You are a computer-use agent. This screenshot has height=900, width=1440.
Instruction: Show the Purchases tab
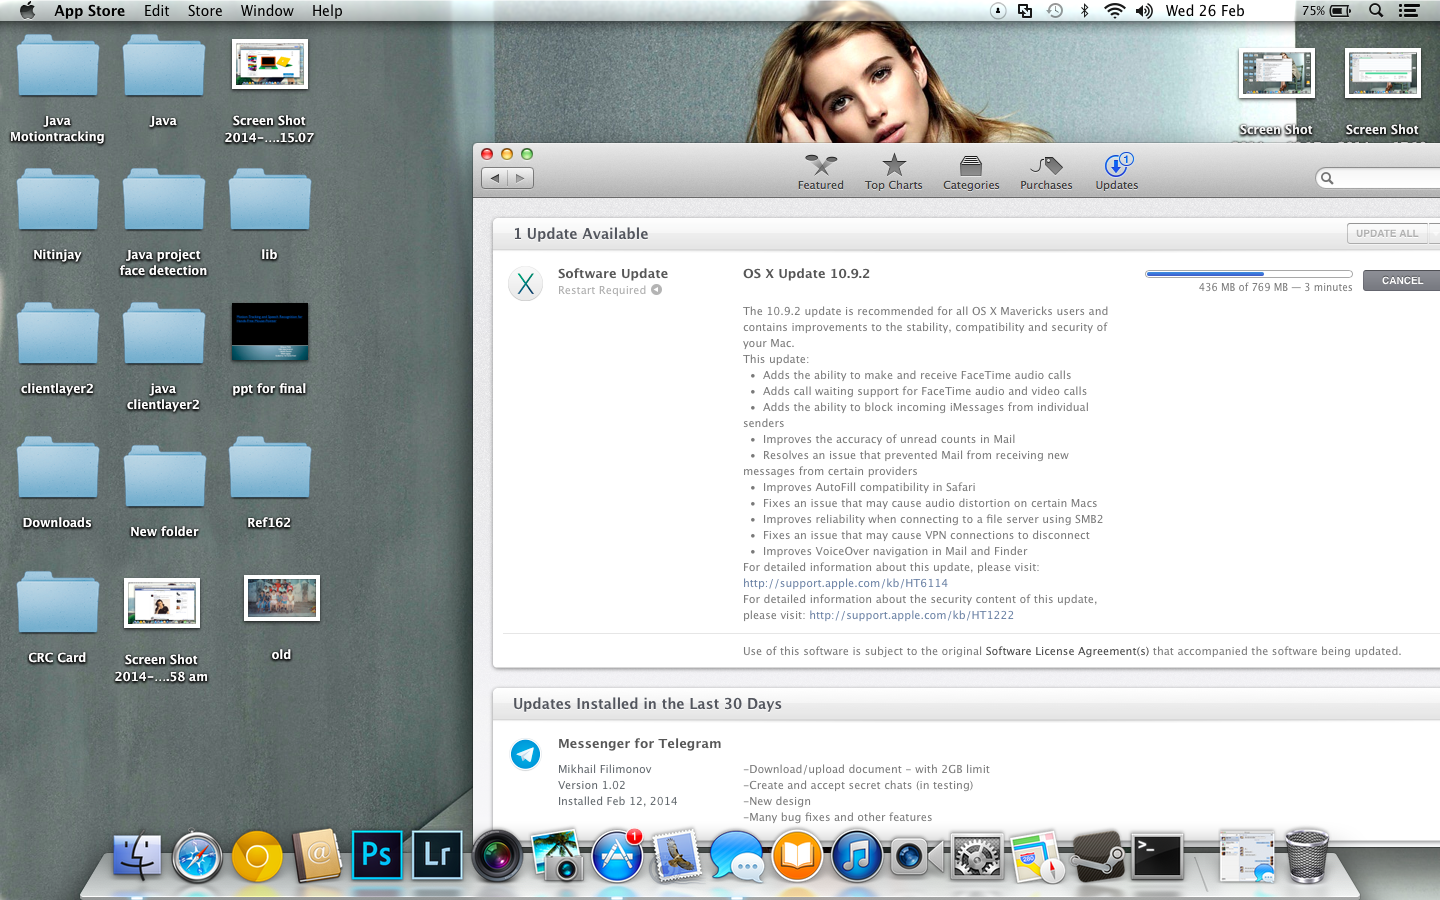click(x=1046, y=171)
